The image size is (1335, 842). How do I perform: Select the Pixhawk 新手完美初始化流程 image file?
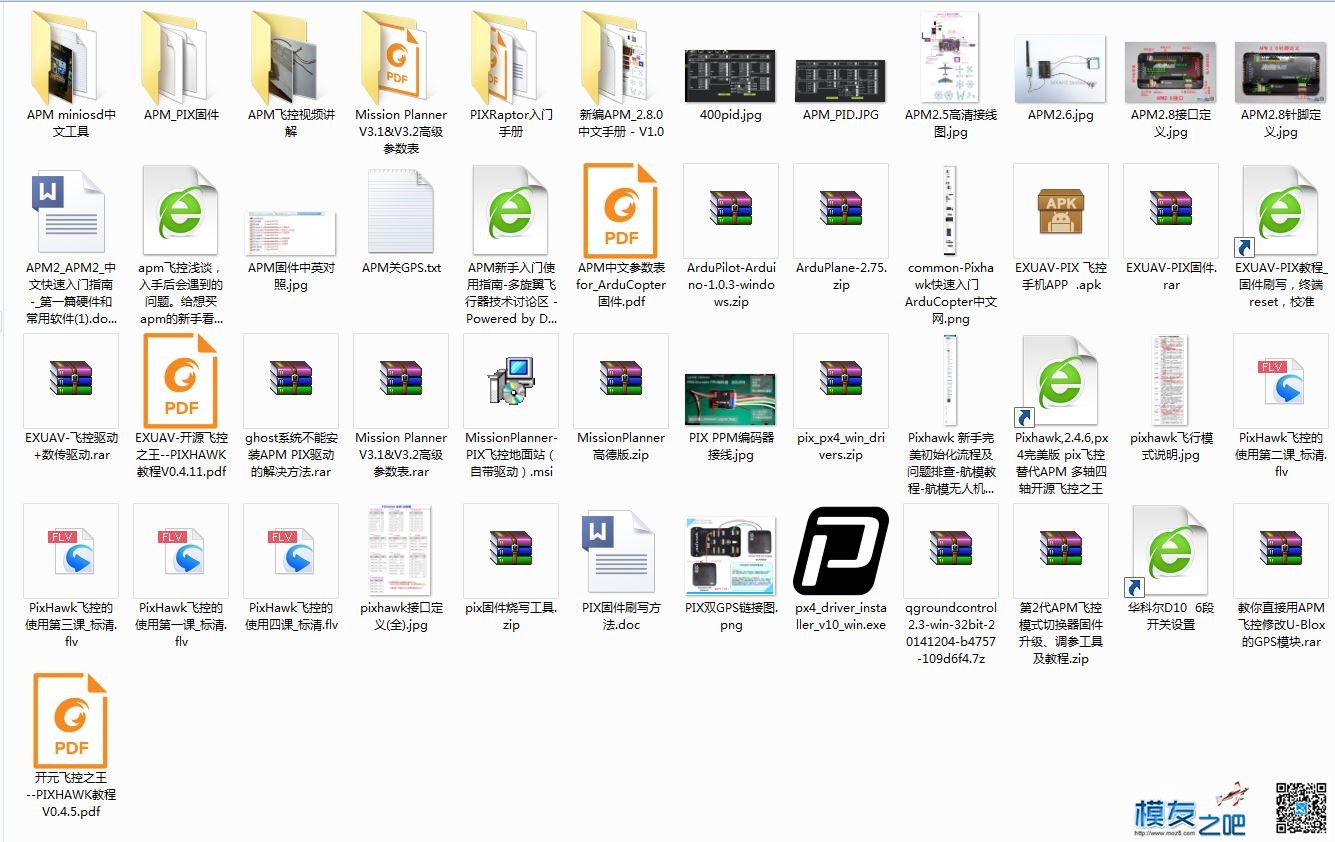tap(951, 382)
